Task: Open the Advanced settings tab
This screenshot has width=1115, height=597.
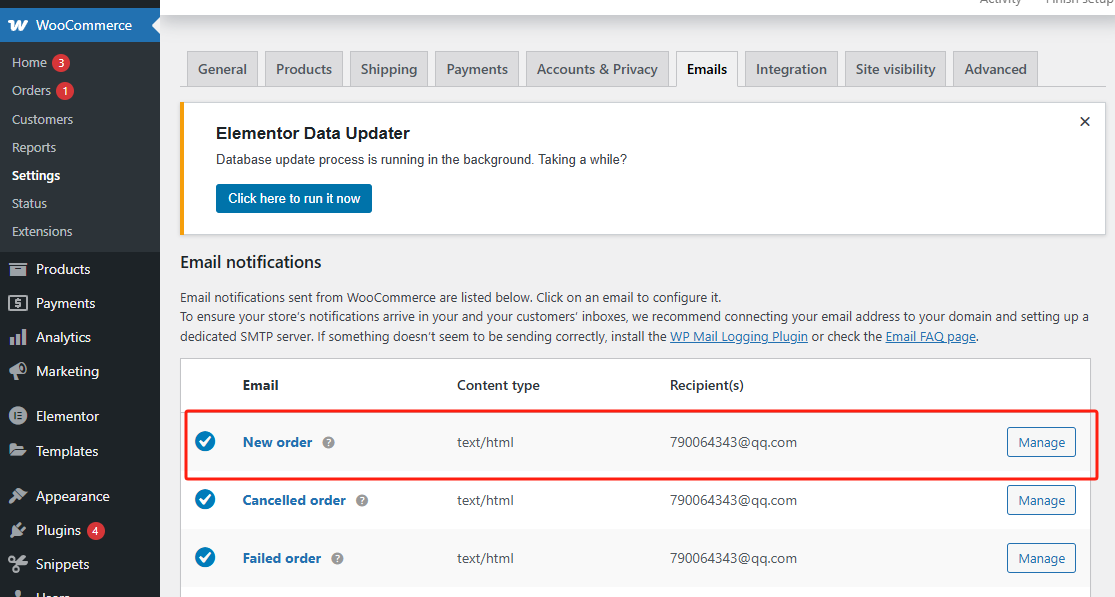Action: coord(996,69)
